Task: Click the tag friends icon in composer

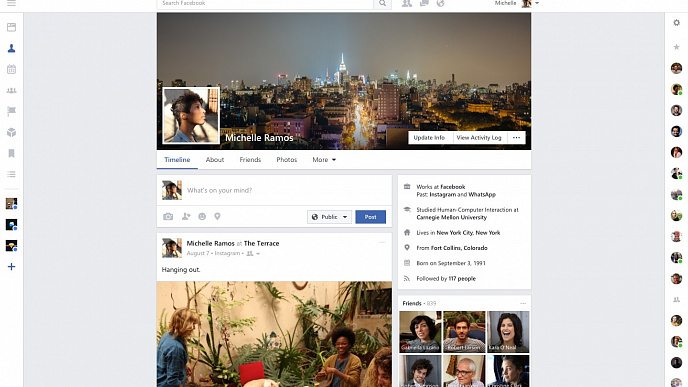Action: click(x=186, y=216)
